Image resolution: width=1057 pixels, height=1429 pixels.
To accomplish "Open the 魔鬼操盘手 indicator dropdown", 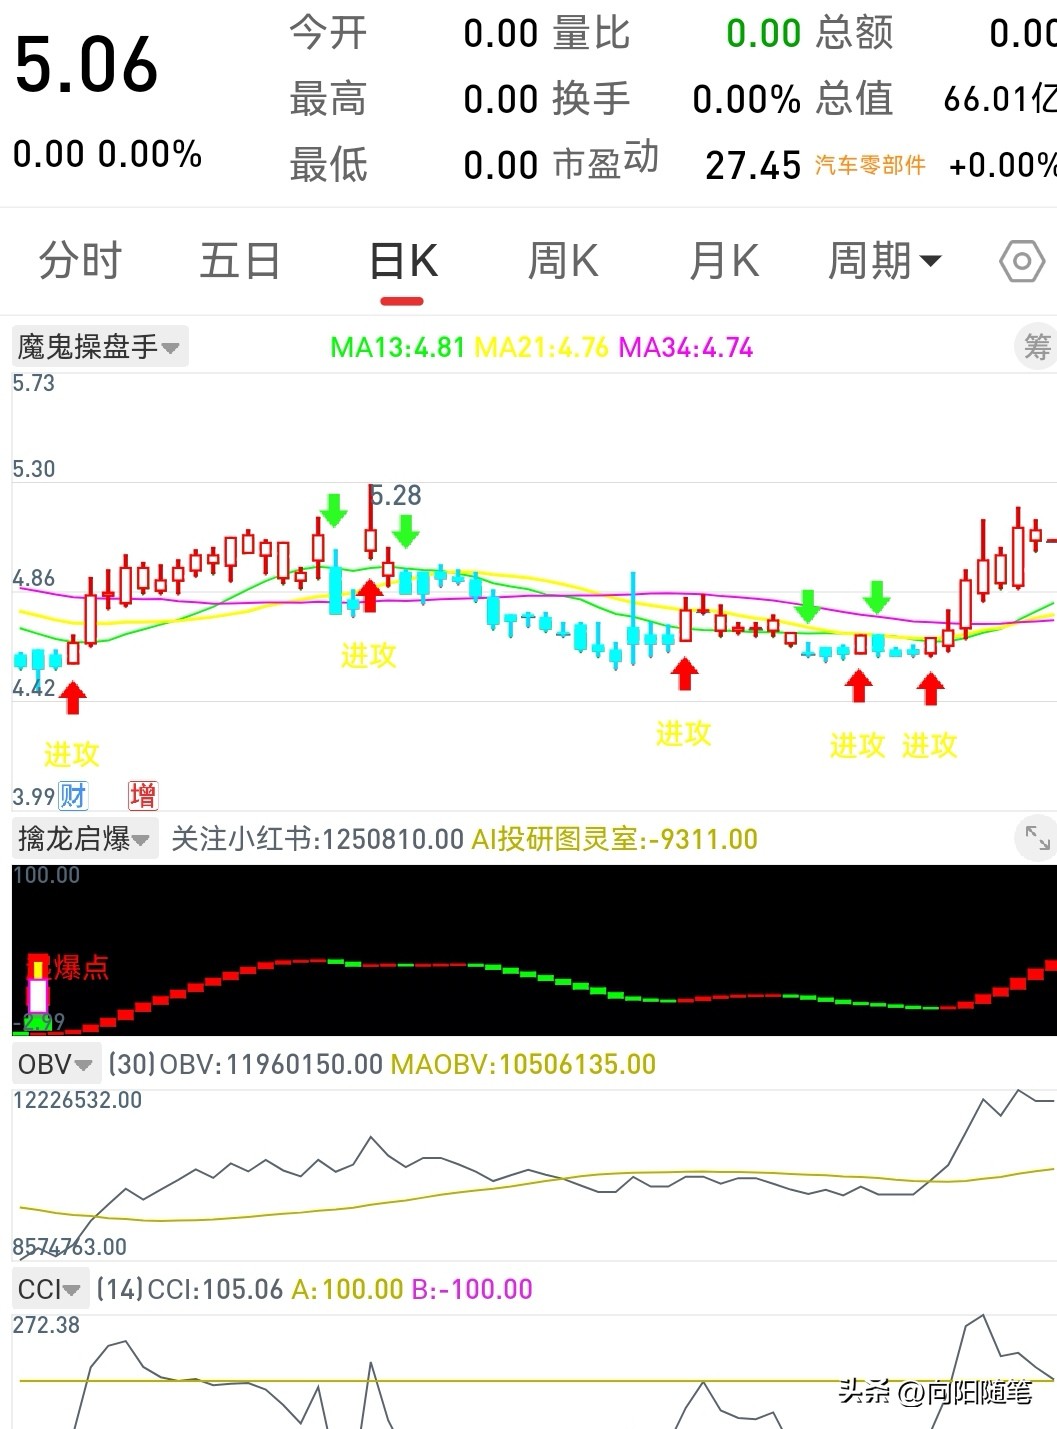I will pyautogui.click(x=97, y=346).
